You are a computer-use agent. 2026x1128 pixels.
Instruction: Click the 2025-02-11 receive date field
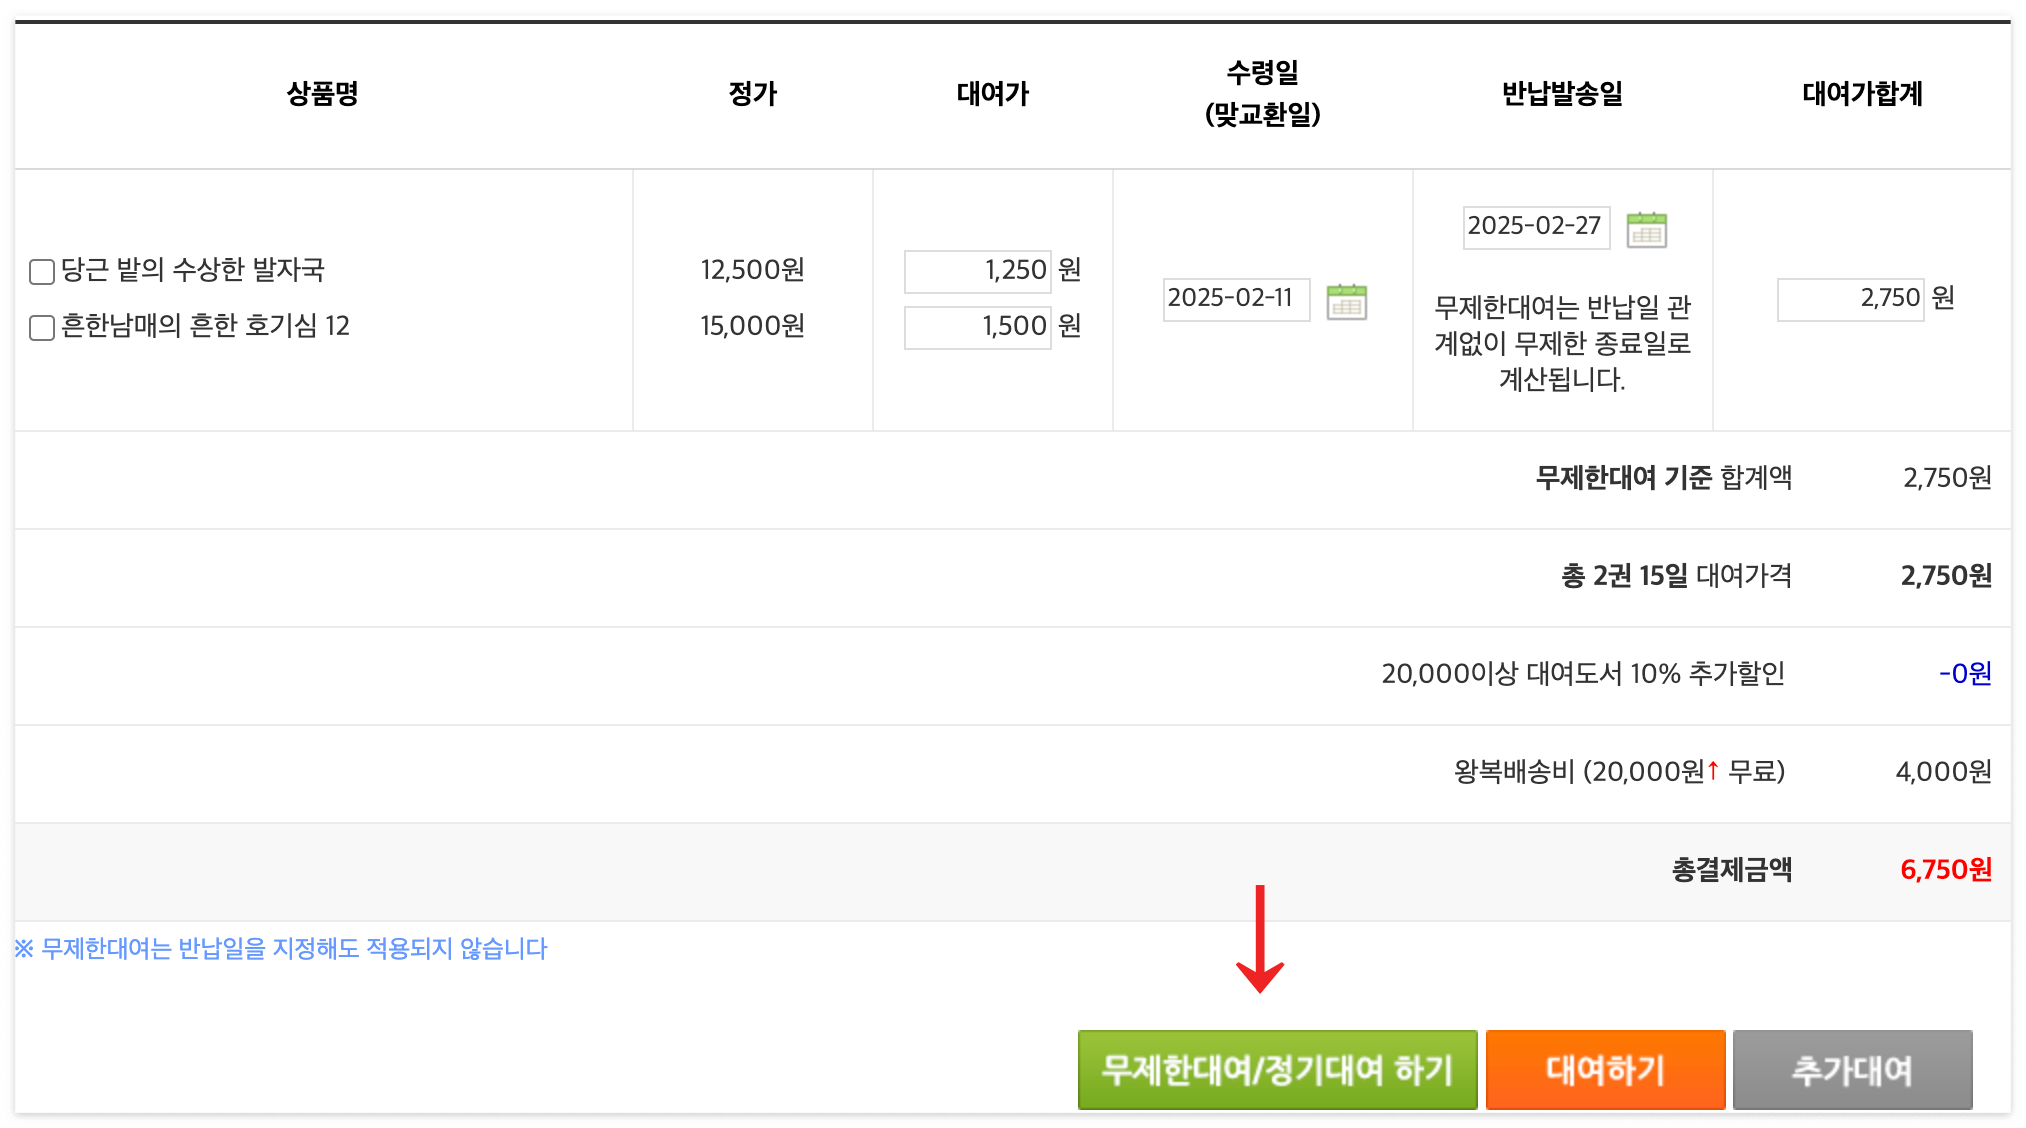point(1237,298)
